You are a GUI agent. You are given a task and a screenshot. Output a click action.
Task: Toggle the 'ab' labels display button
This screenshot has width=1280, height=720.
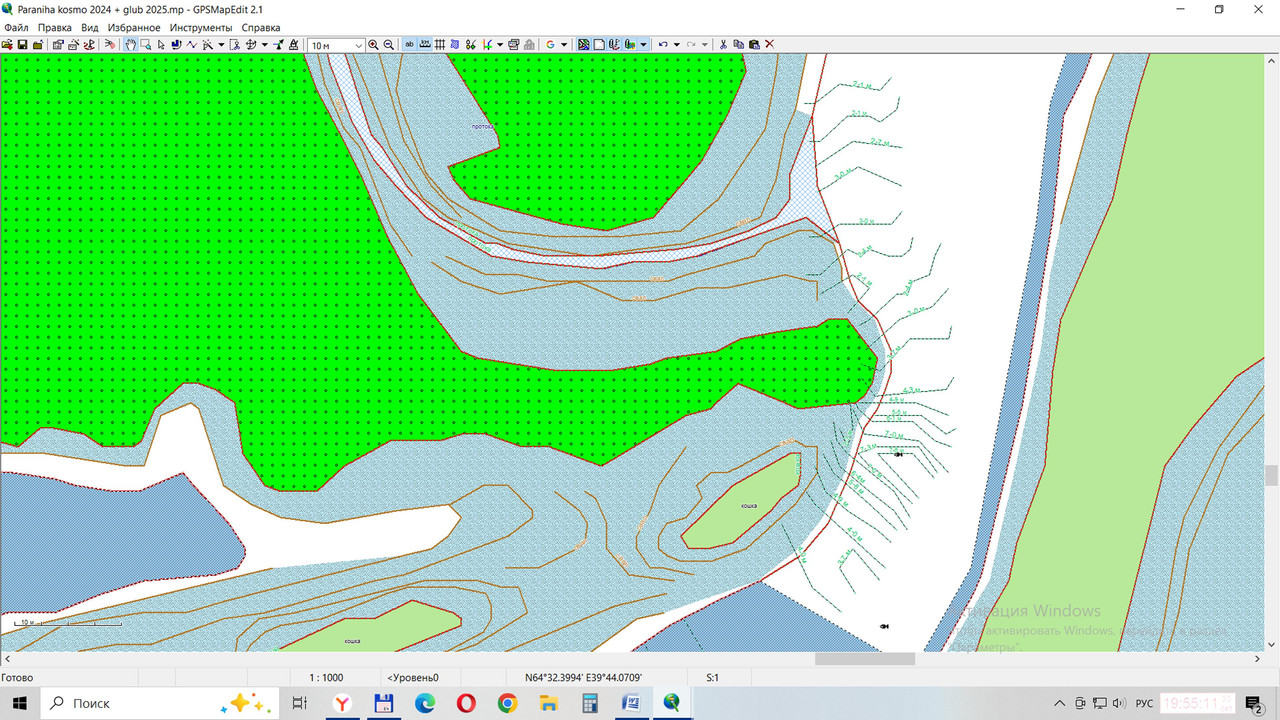click(x=410, y=45)
